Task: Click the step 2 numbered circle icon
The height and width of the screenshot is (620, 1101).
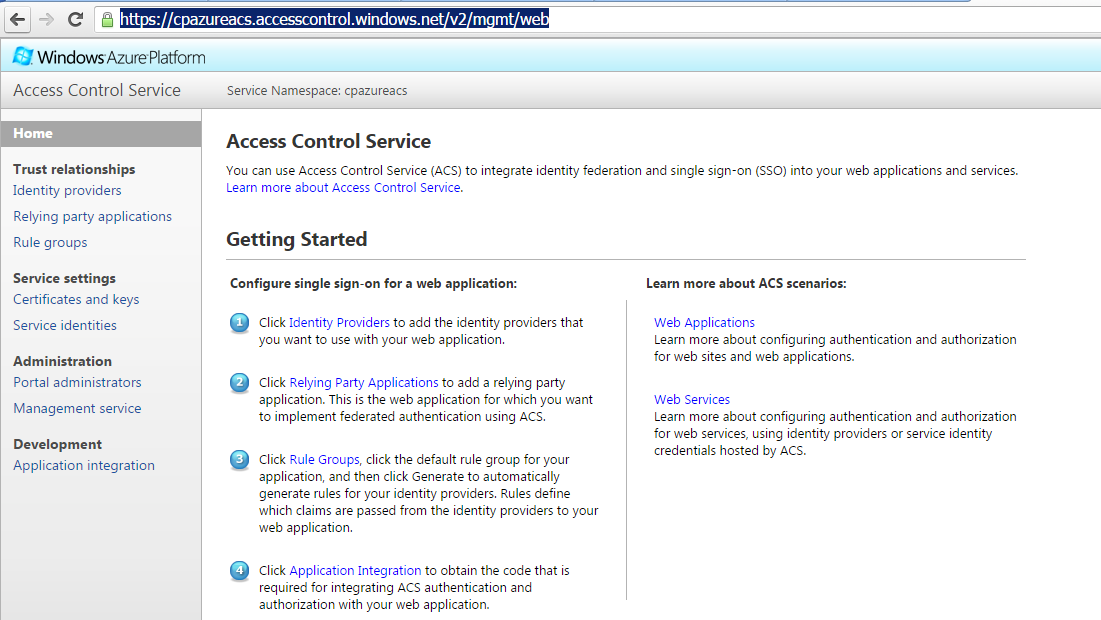Action: (239, 383)
